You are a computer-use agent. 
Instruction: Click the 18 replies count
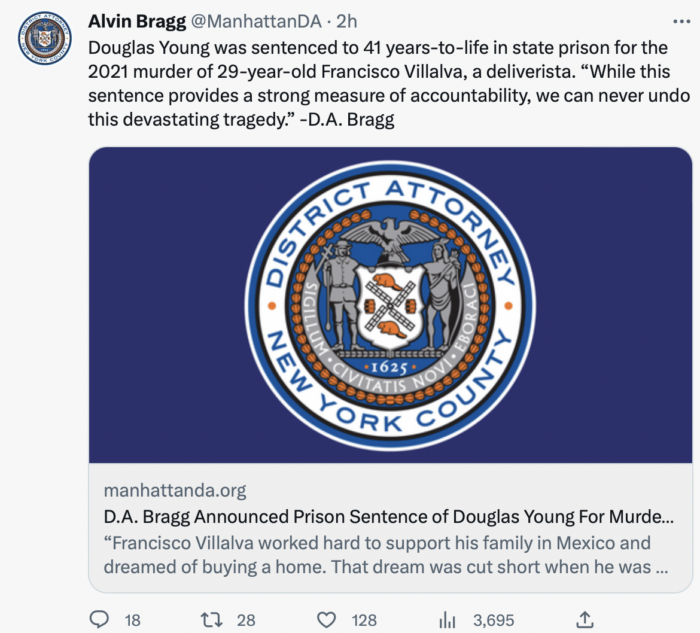click(133, 620)
